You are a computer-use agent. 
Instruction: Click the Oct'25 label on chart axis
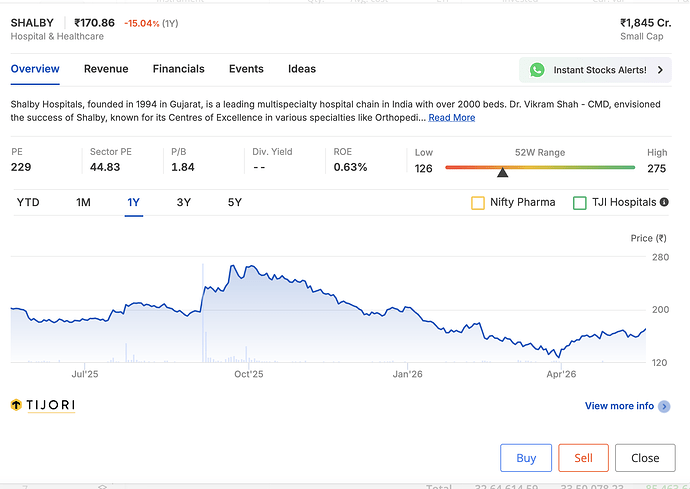click(x=249, y=374)
